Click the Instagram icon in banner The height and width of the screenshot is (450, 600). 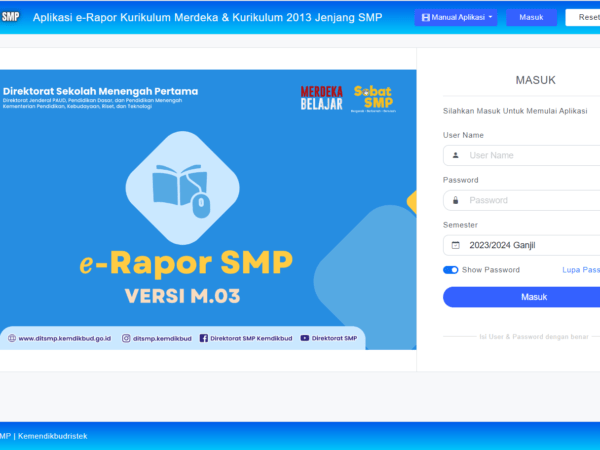126,338
